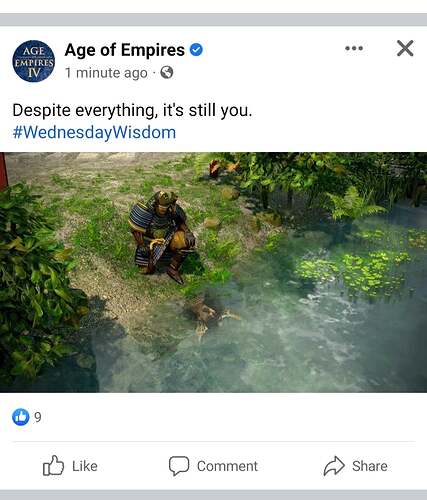Tap the Like text label

[x=85, y=466]
